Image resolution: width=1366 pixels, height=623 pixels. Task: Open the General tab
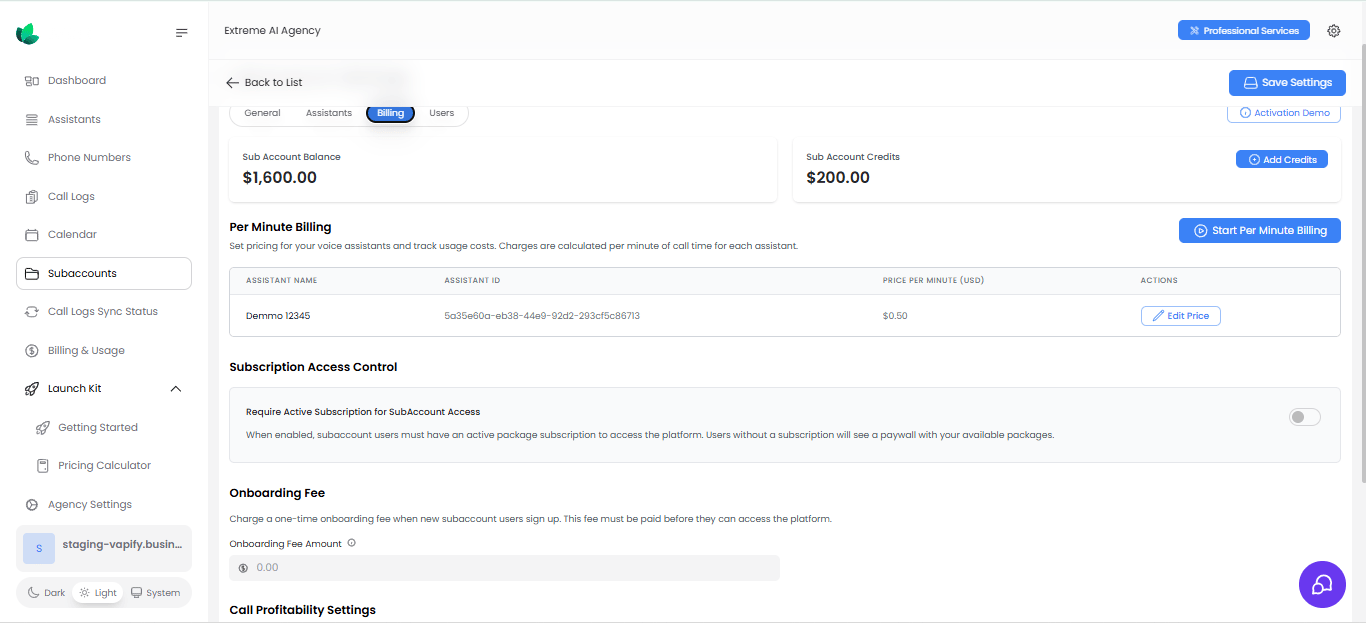point(262,113)
